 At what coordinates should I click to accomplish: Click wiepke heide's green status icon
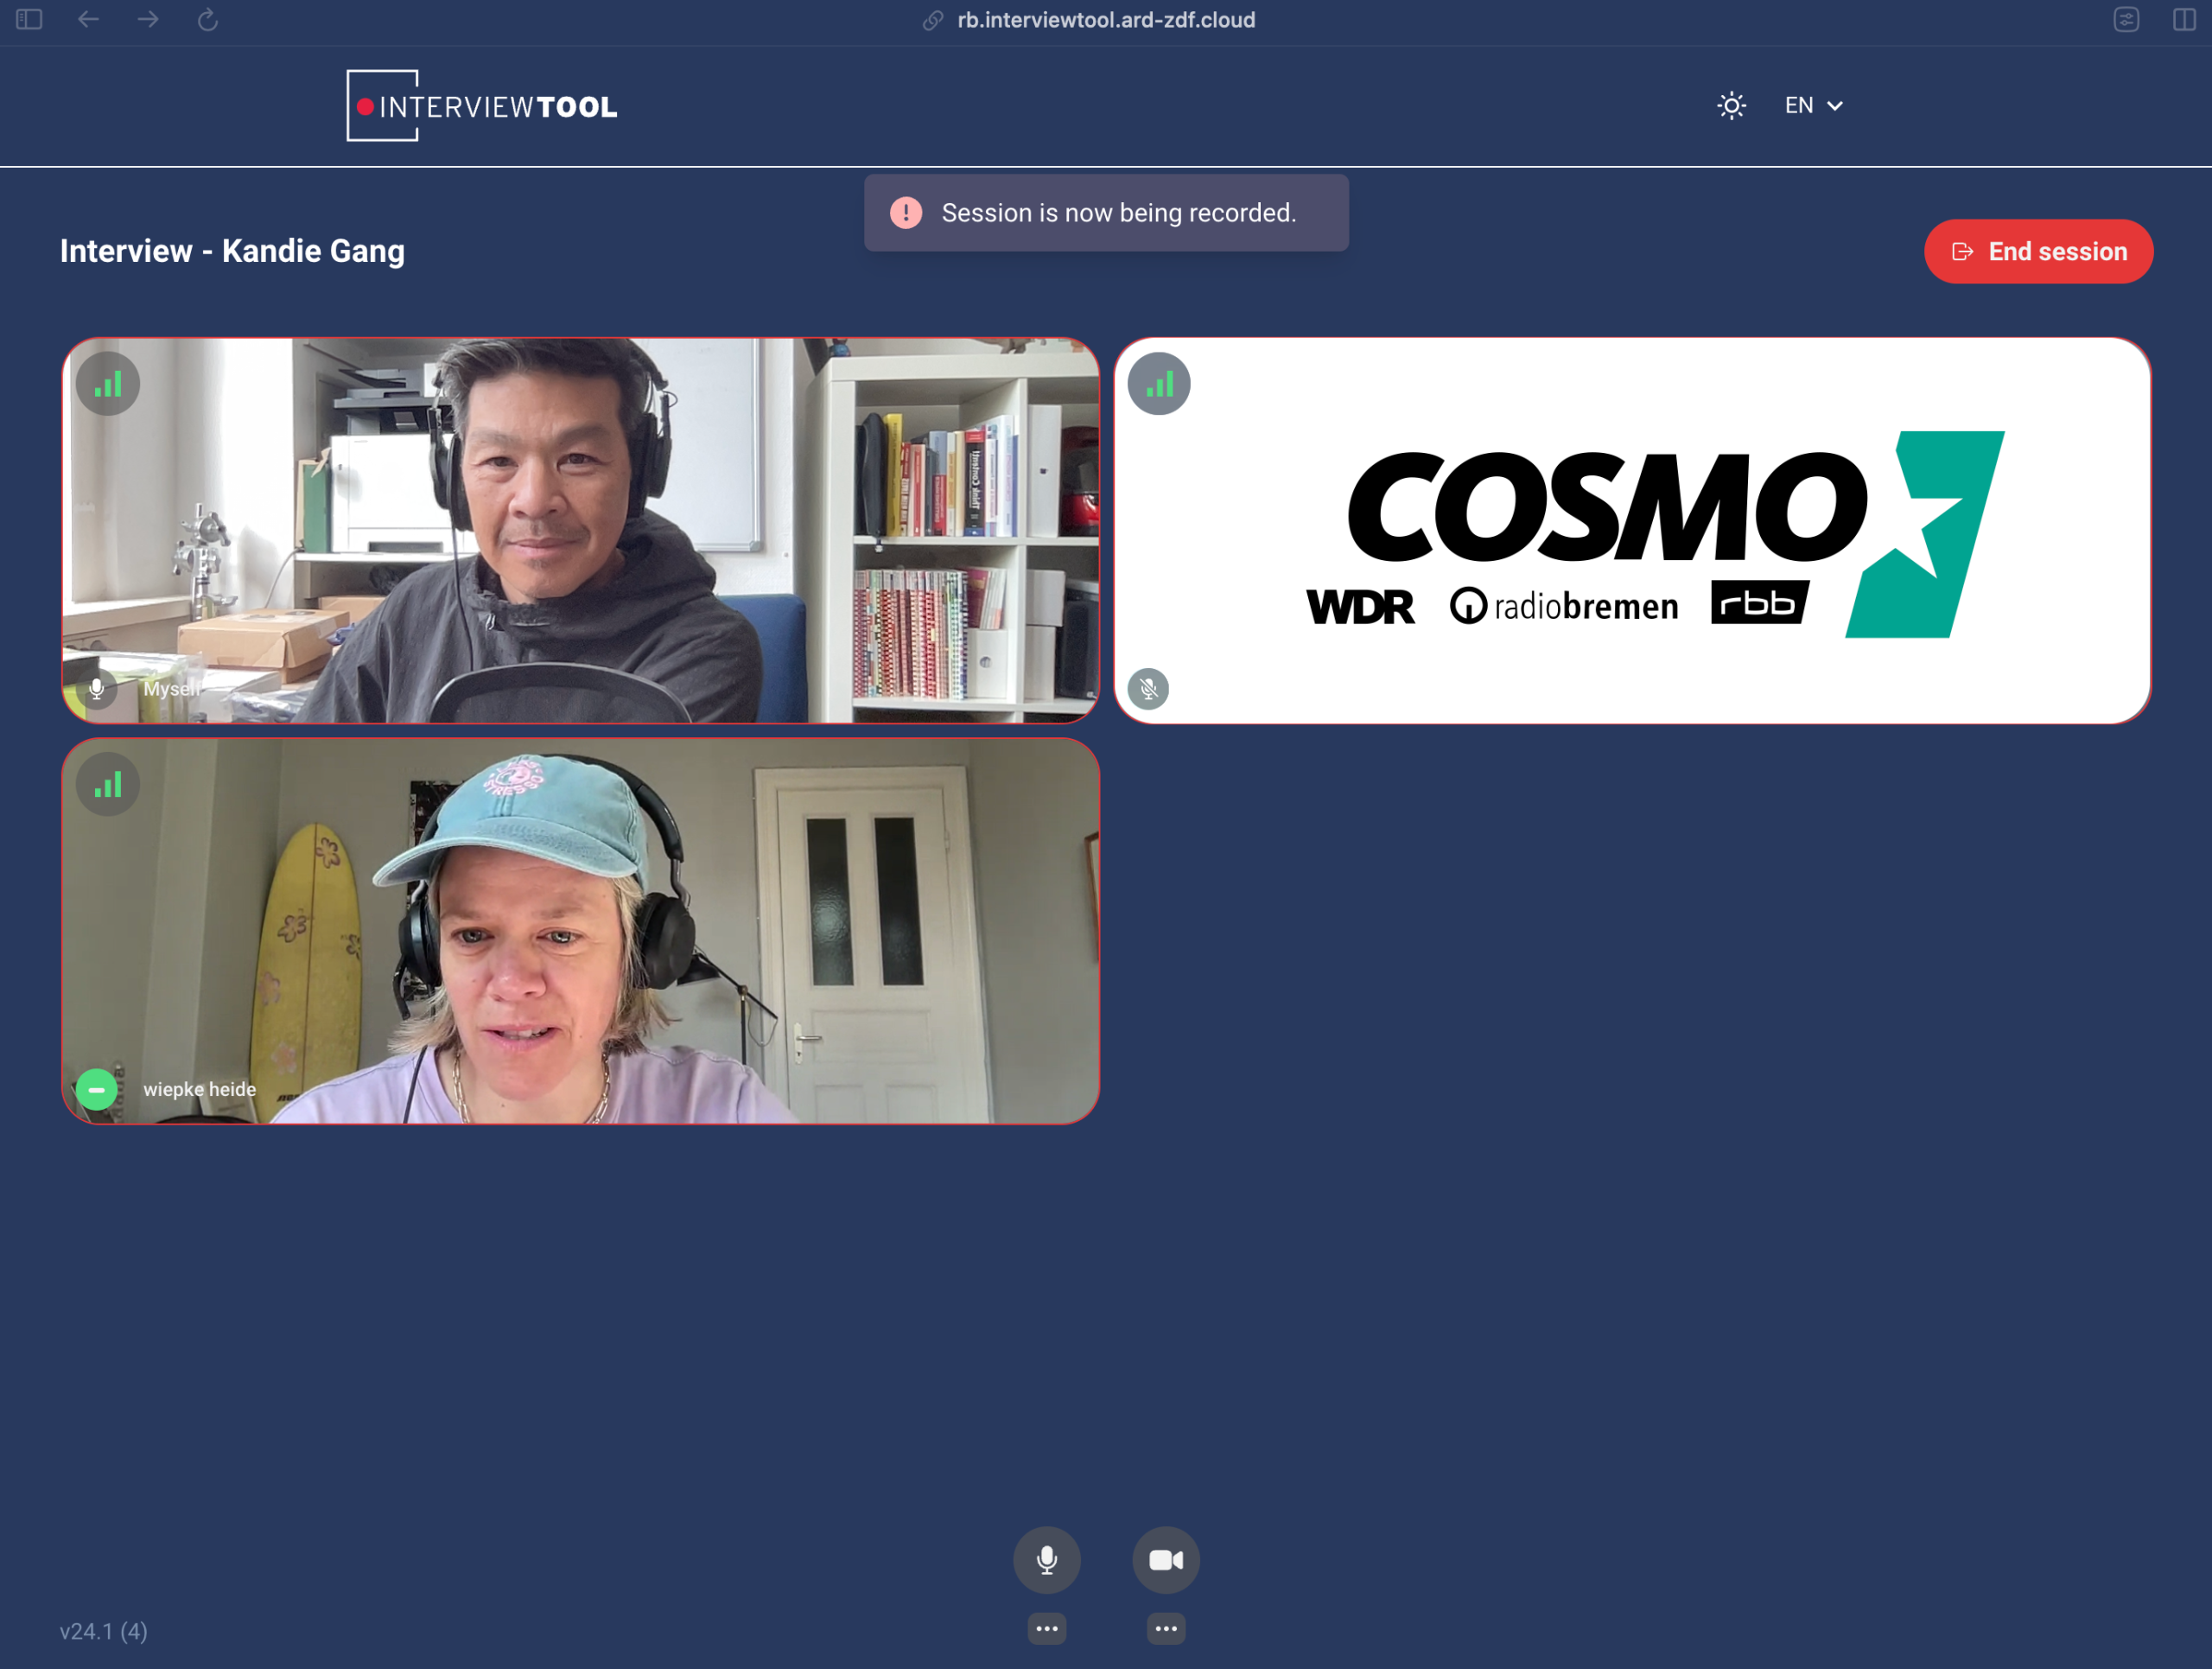click(97, 1089)
